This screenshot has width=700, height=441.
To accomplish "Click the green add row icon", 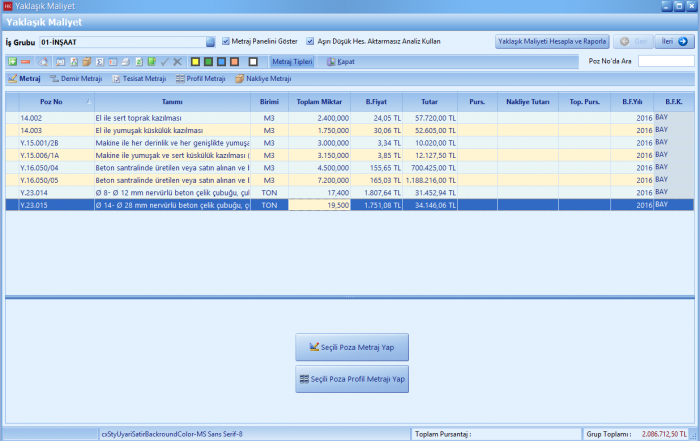I will pyautogui.click(x=12, y=61).
